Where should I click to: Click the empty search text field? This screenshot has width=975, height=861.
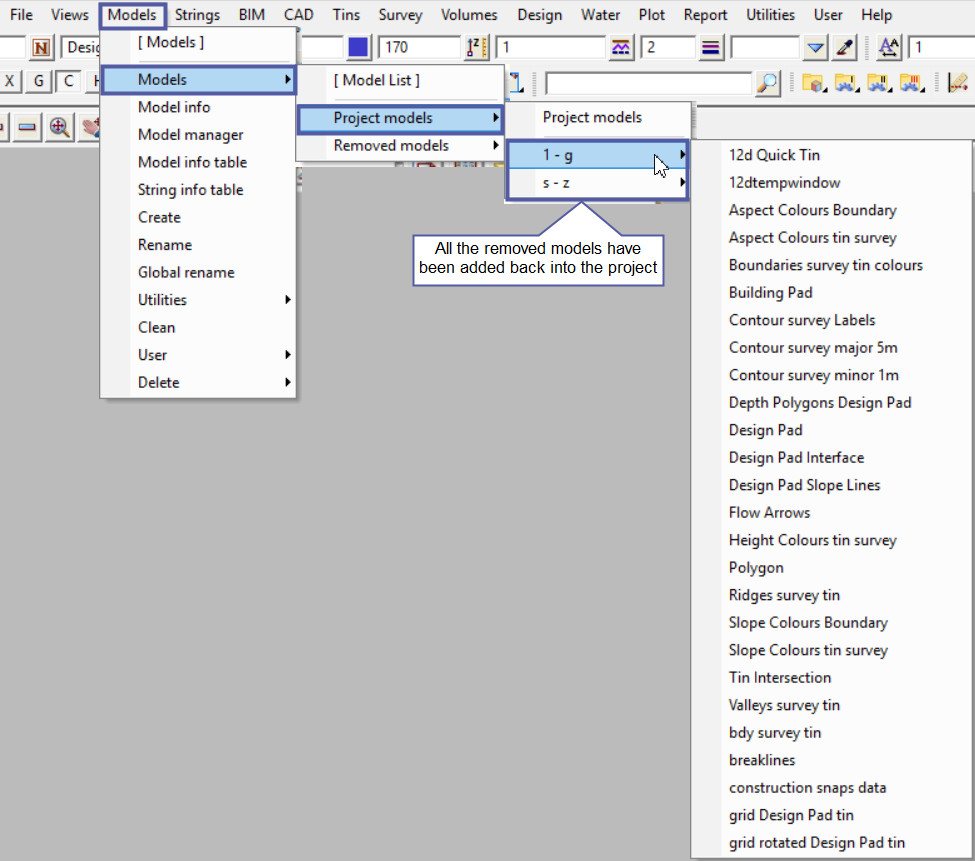[x=649, y=83]
